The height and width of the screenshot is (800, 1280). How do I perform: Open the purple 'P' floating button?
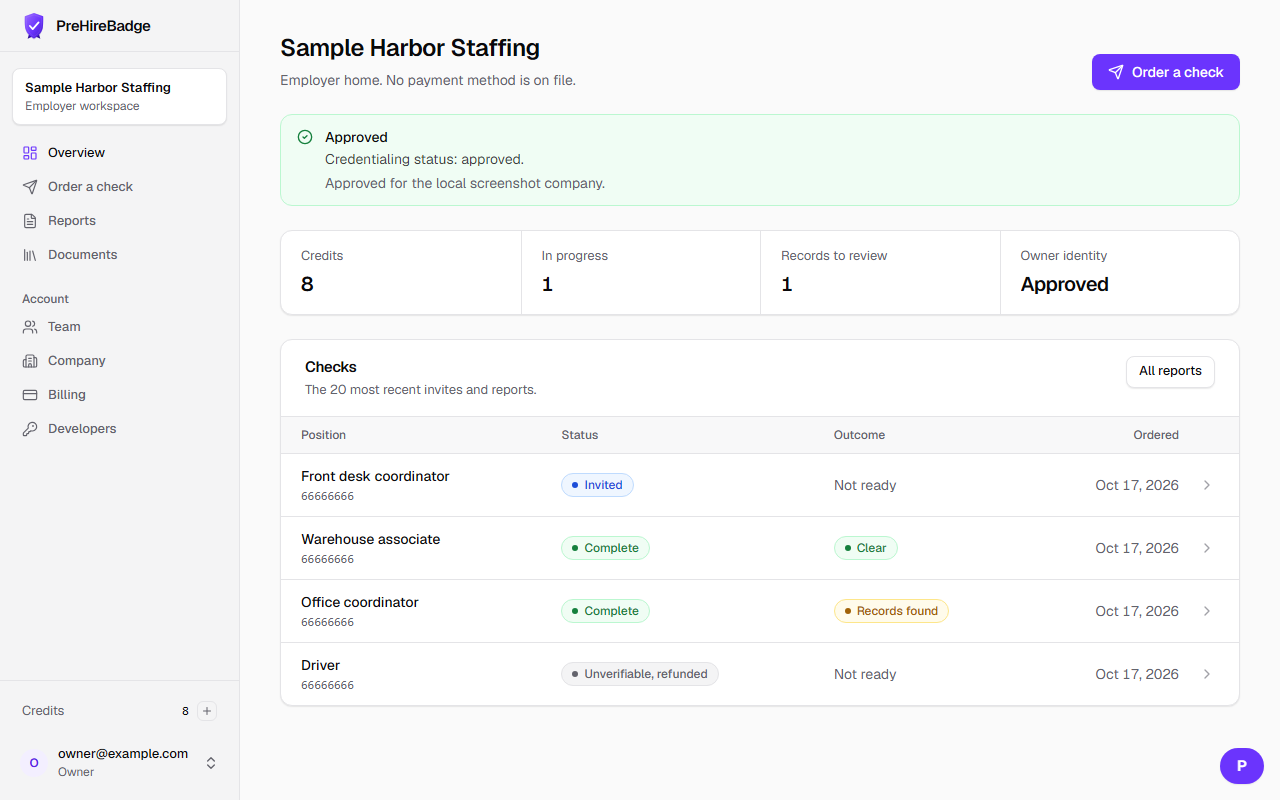[1242, 766]
